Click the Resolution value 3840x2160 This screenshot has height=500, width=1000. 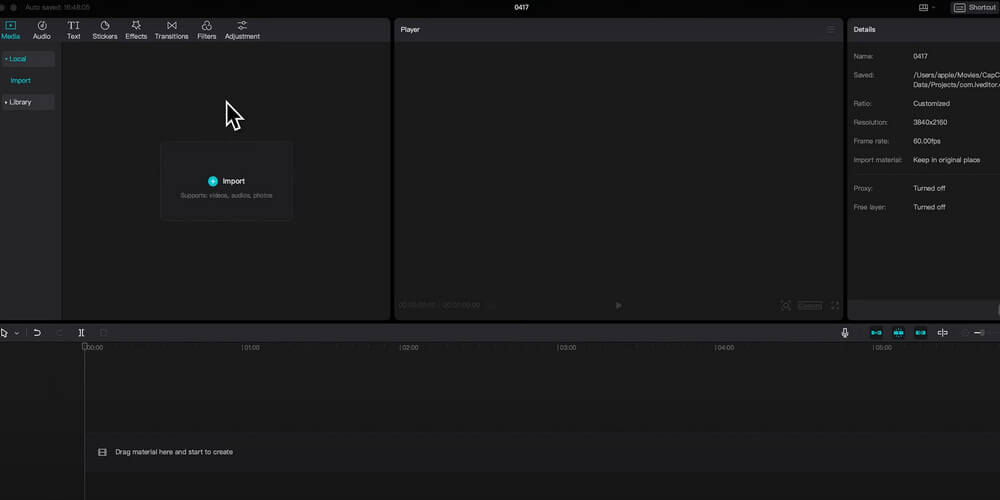tap(930, 122)
